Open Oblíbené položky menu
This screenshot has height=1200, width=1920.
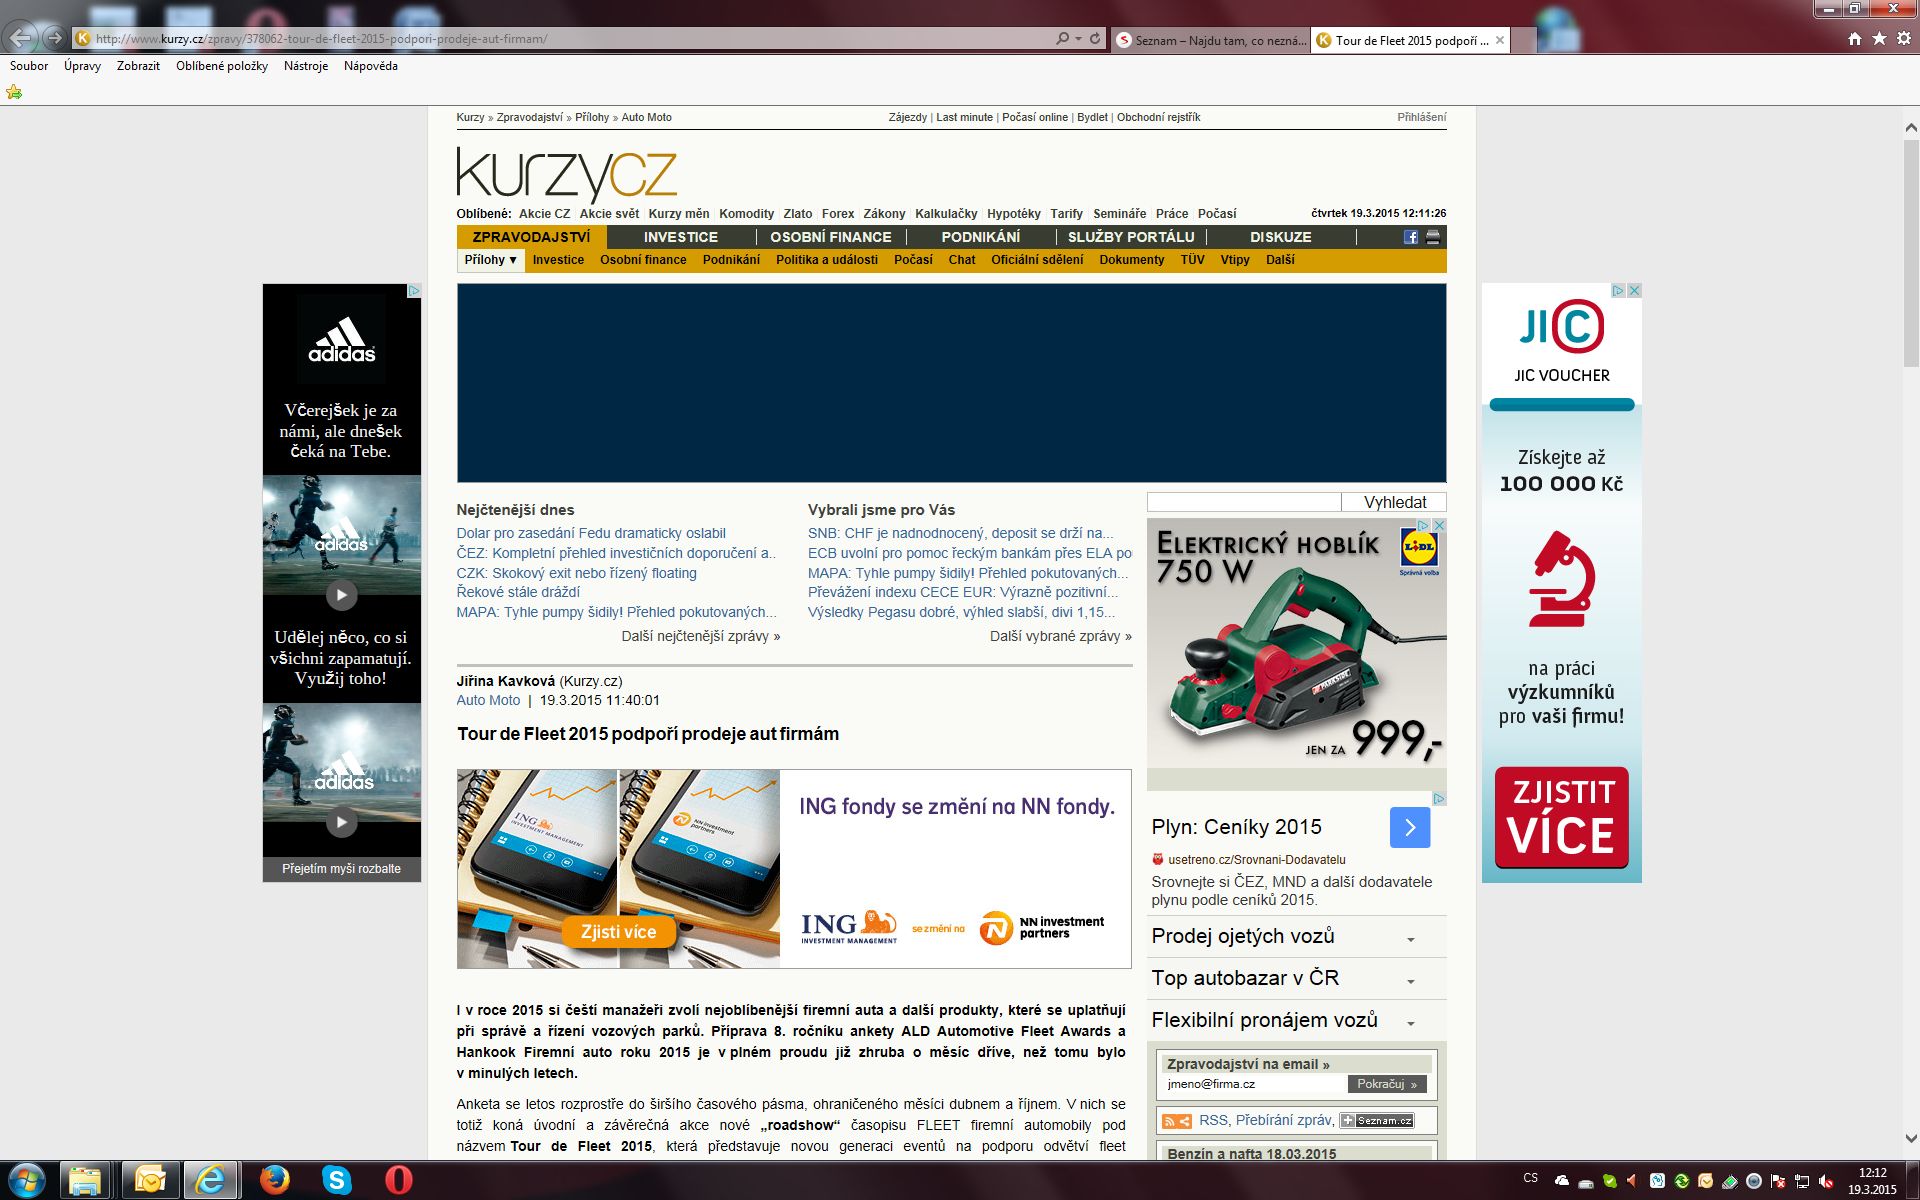click(x=222, y=66)
